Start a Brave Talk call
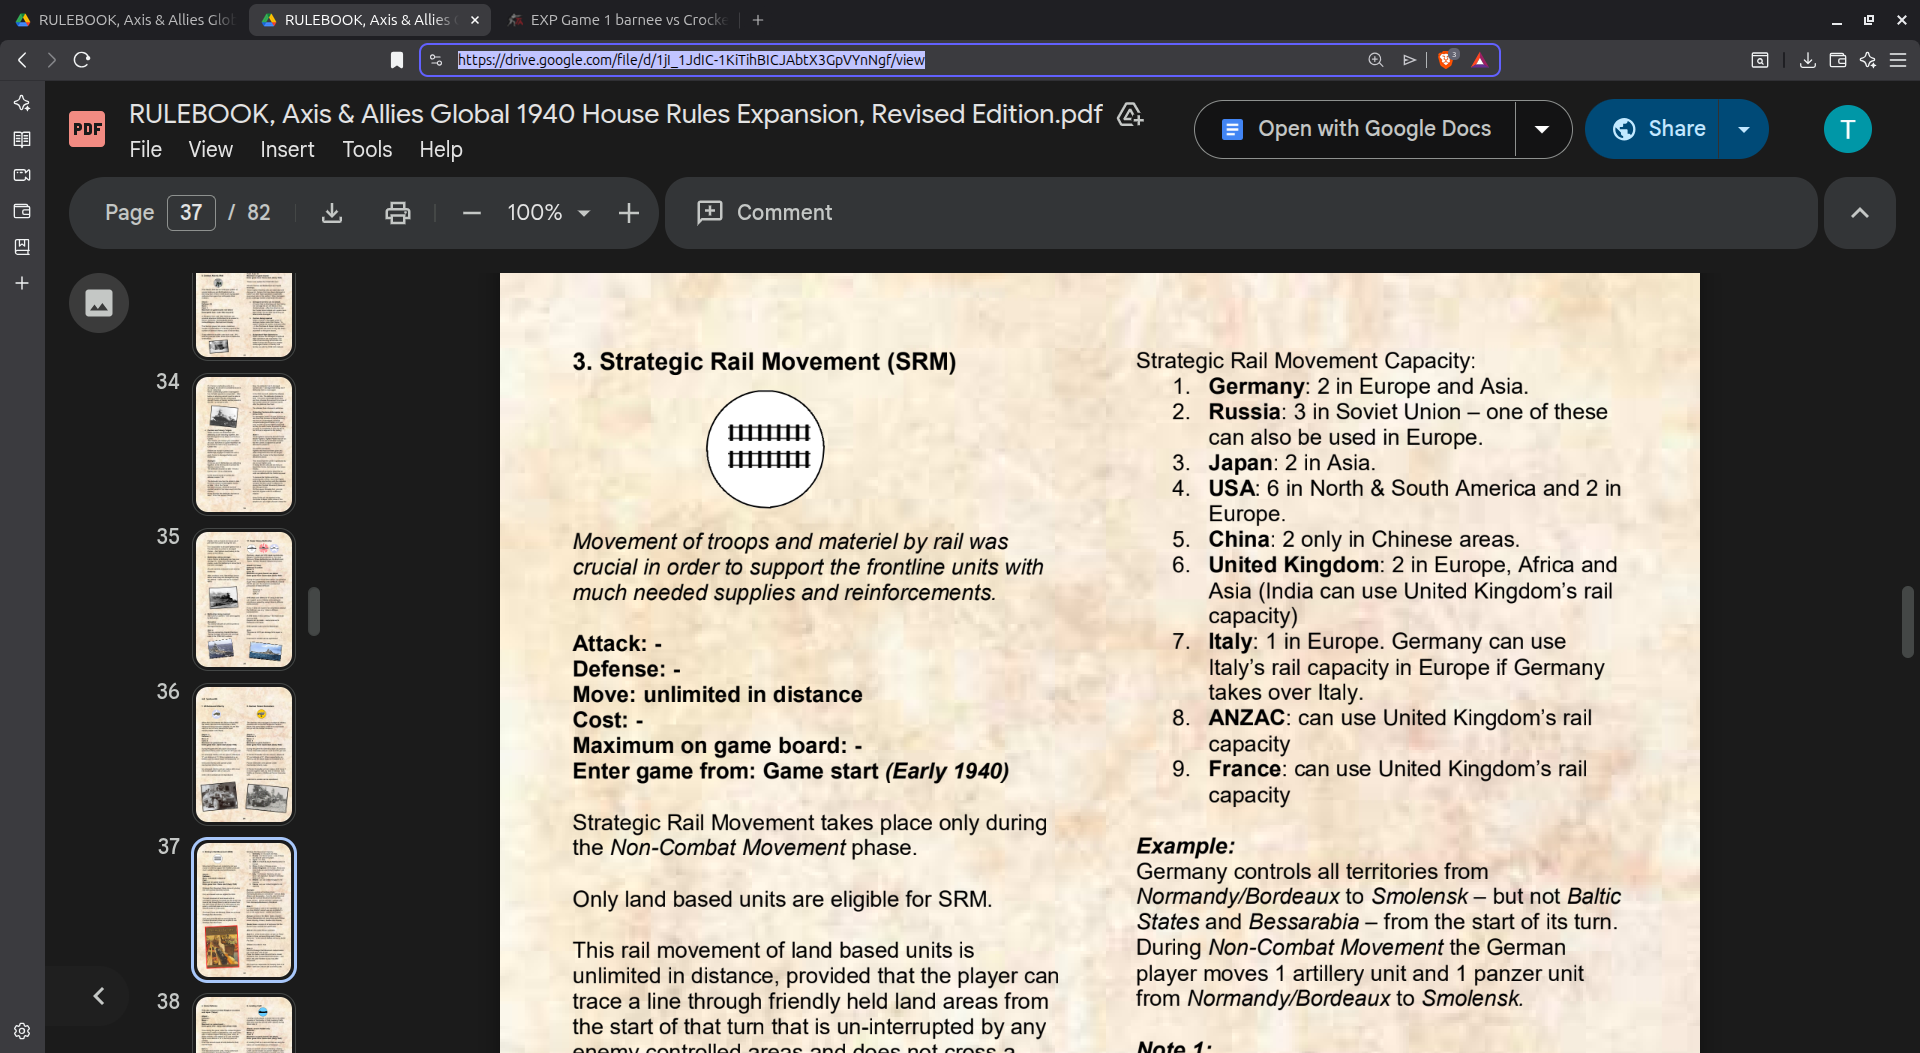The image size is (1920, 1053). (22, 175)
